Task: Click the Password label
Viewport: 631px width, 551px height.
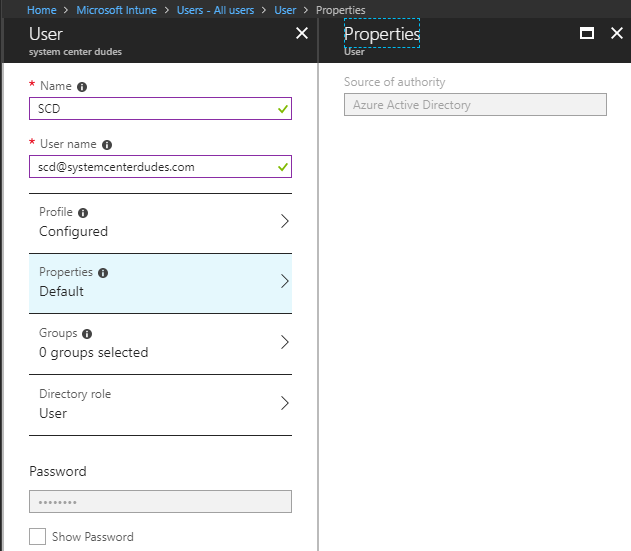Action: coord(58,471)
